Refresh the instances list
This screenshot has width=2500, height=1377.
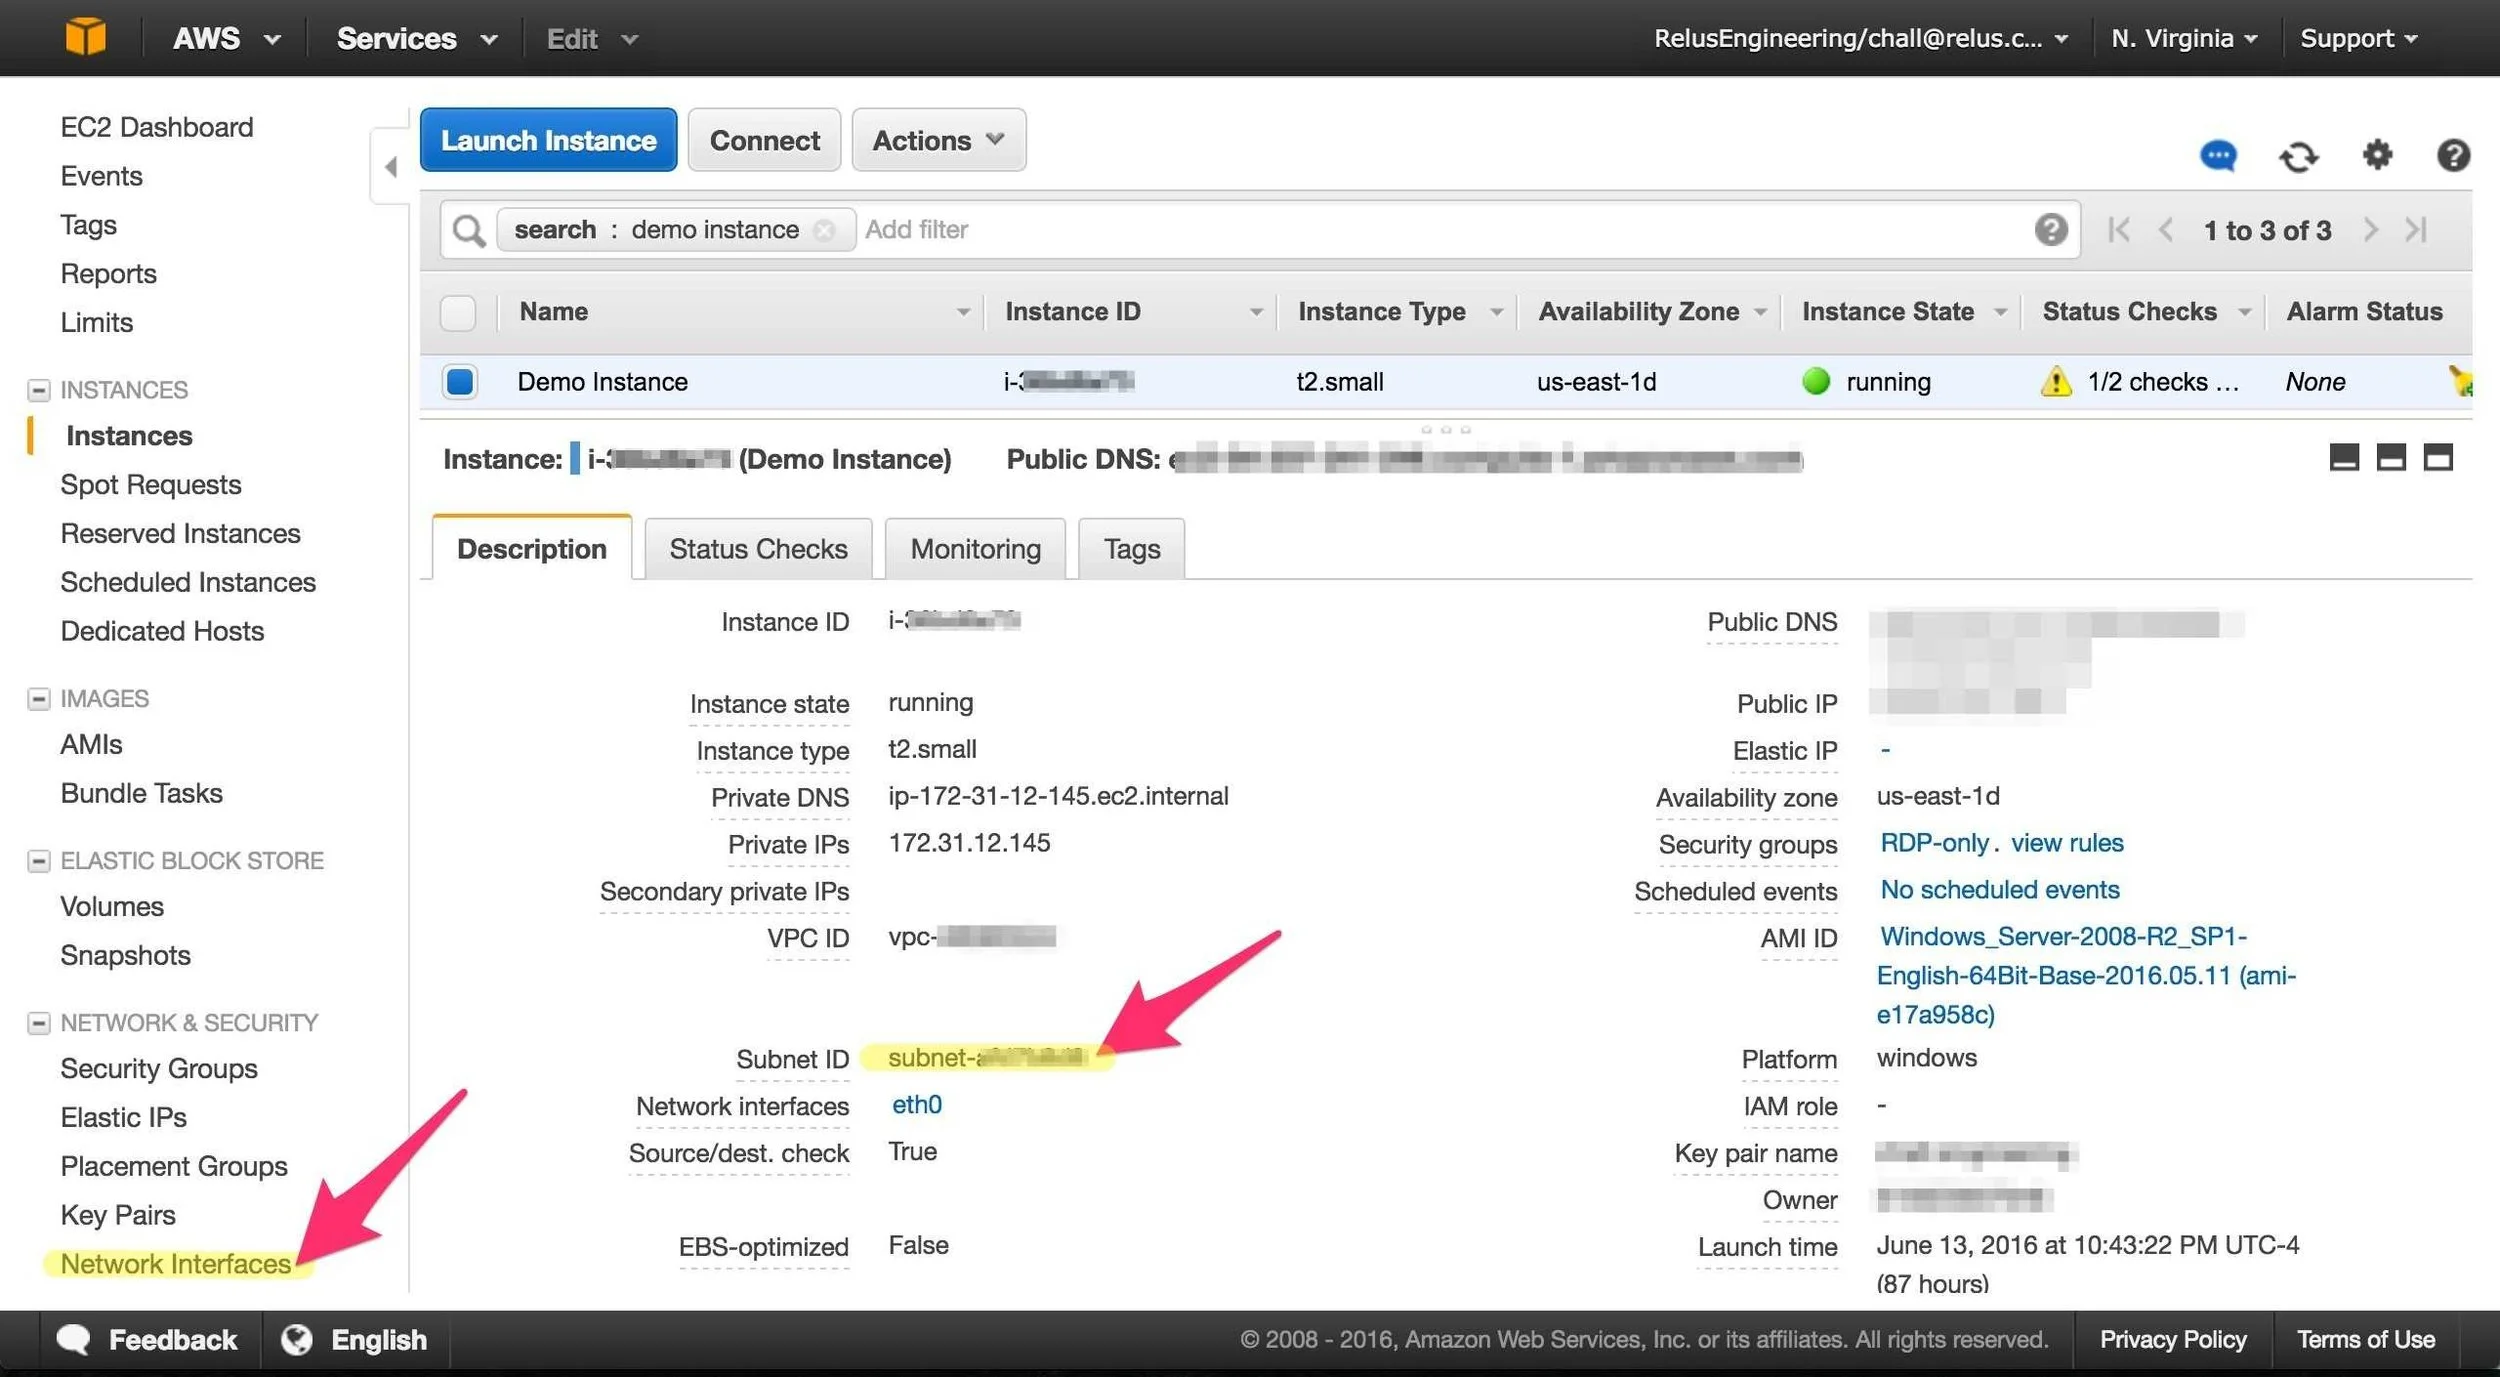[2298, 156]
